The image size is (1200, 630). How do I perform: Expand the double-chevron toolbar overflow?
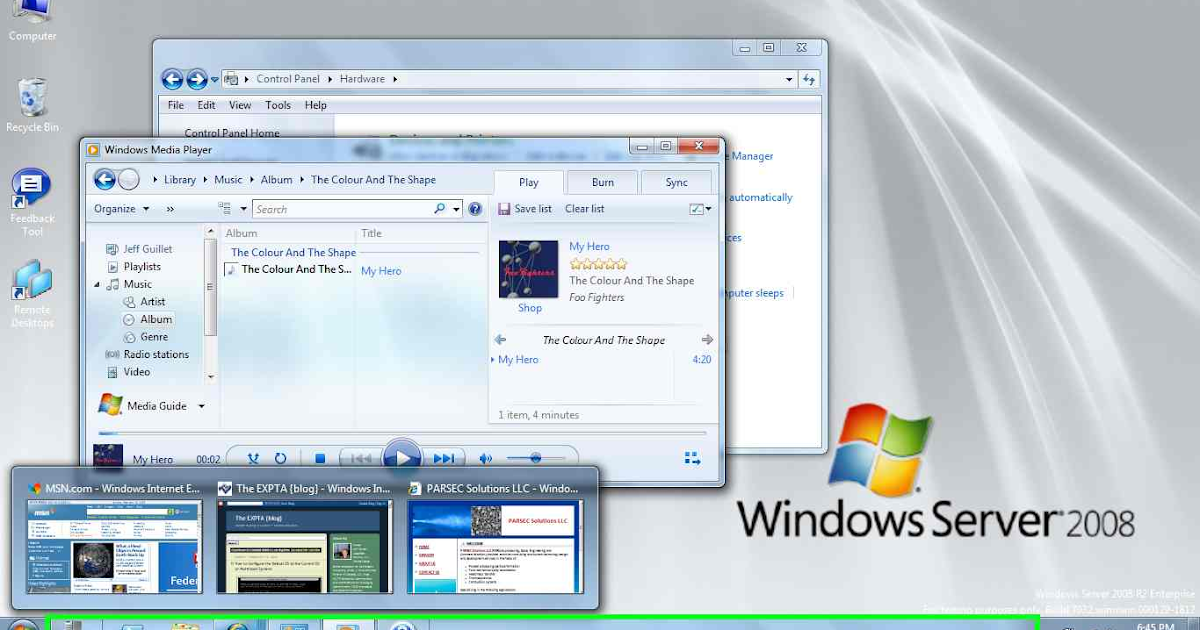pyautogui.click(x=170, y=209)
